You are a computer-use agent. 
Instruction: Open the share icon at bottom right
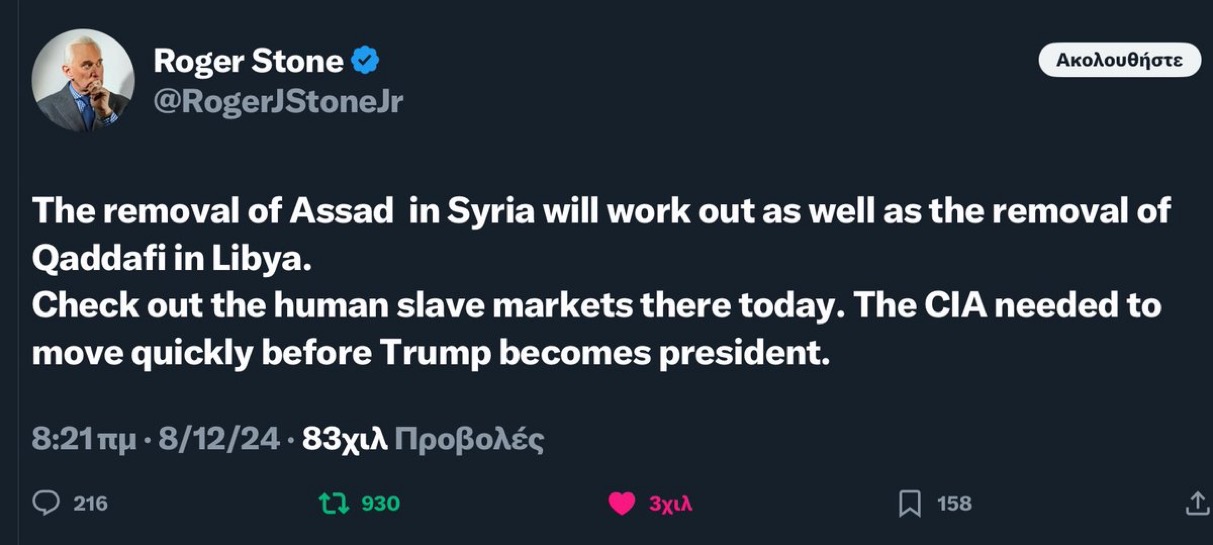[x=1197, y=504]
